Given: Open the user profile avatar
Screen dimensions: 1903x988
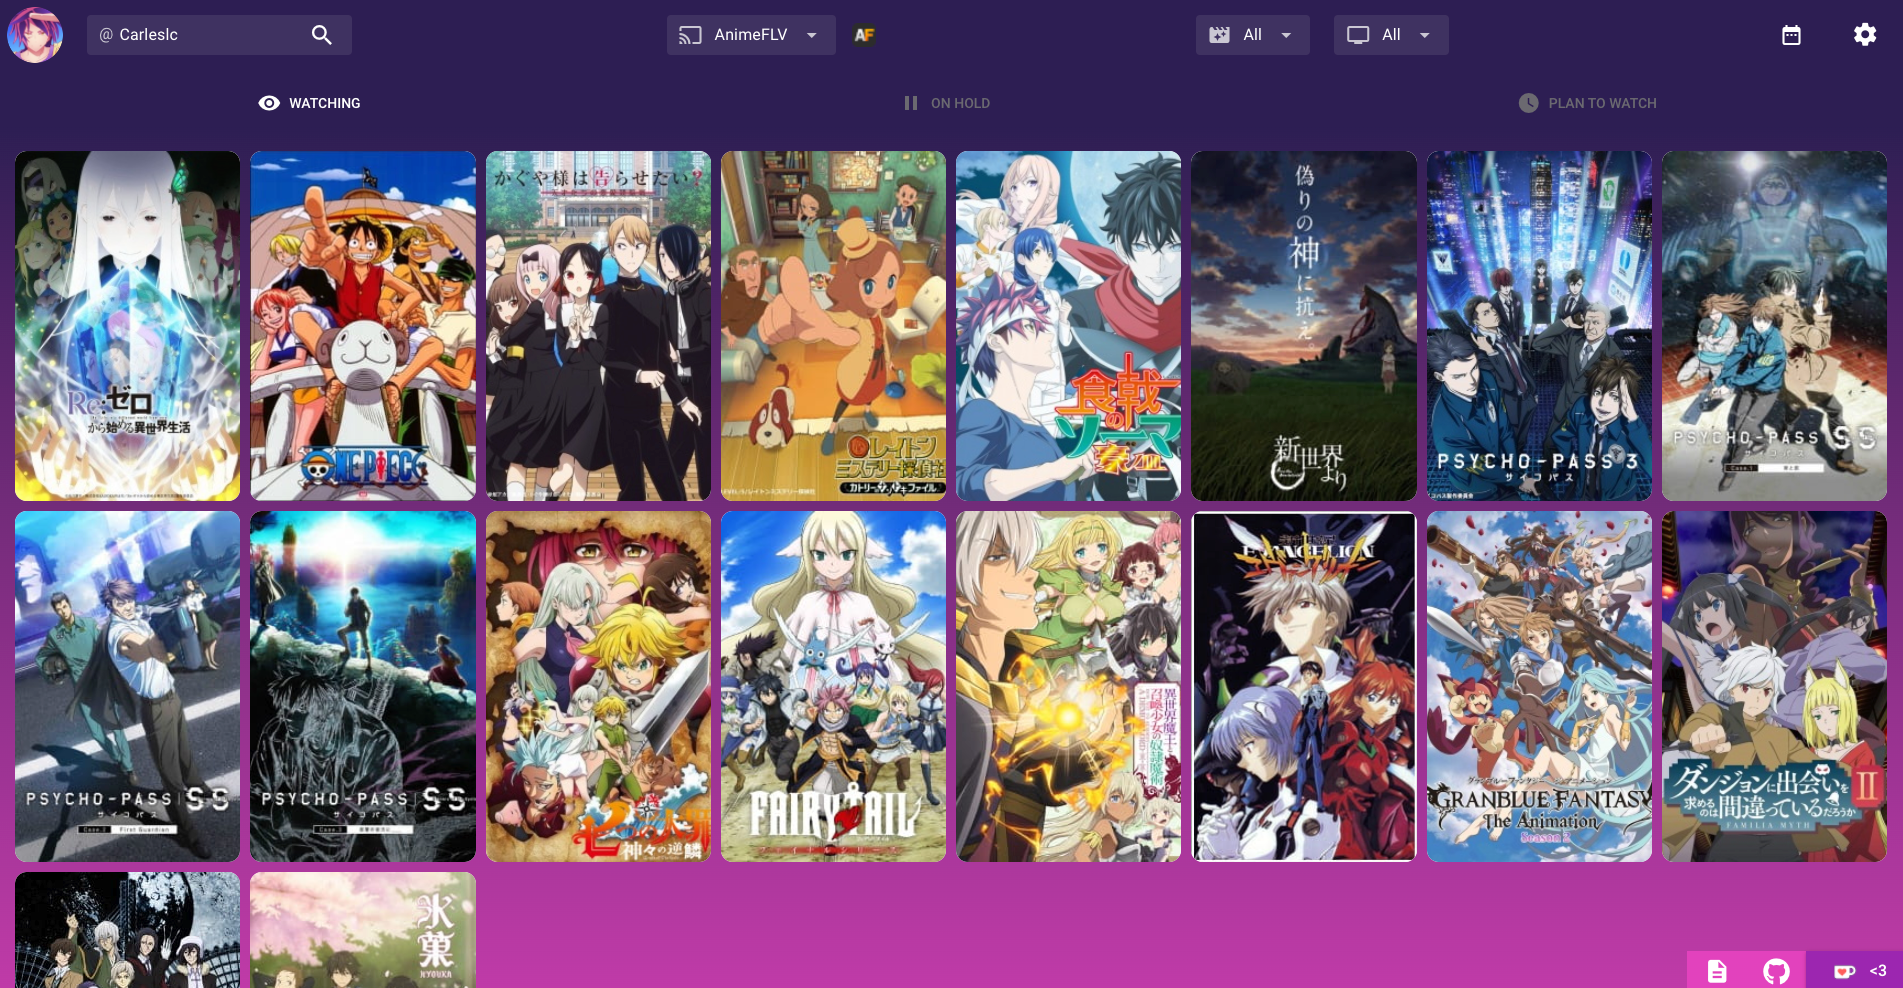Looking at the screenshot, I should click(x=35, y=35).
